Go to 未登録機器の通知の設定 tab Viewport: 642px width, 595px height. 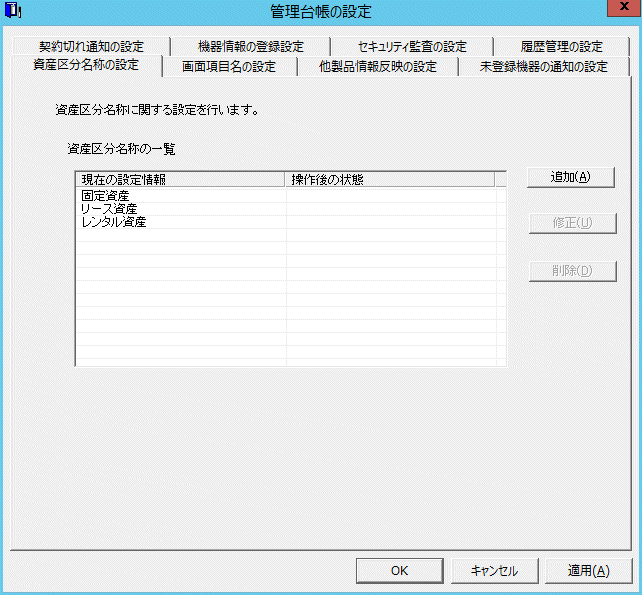[543, 67]
